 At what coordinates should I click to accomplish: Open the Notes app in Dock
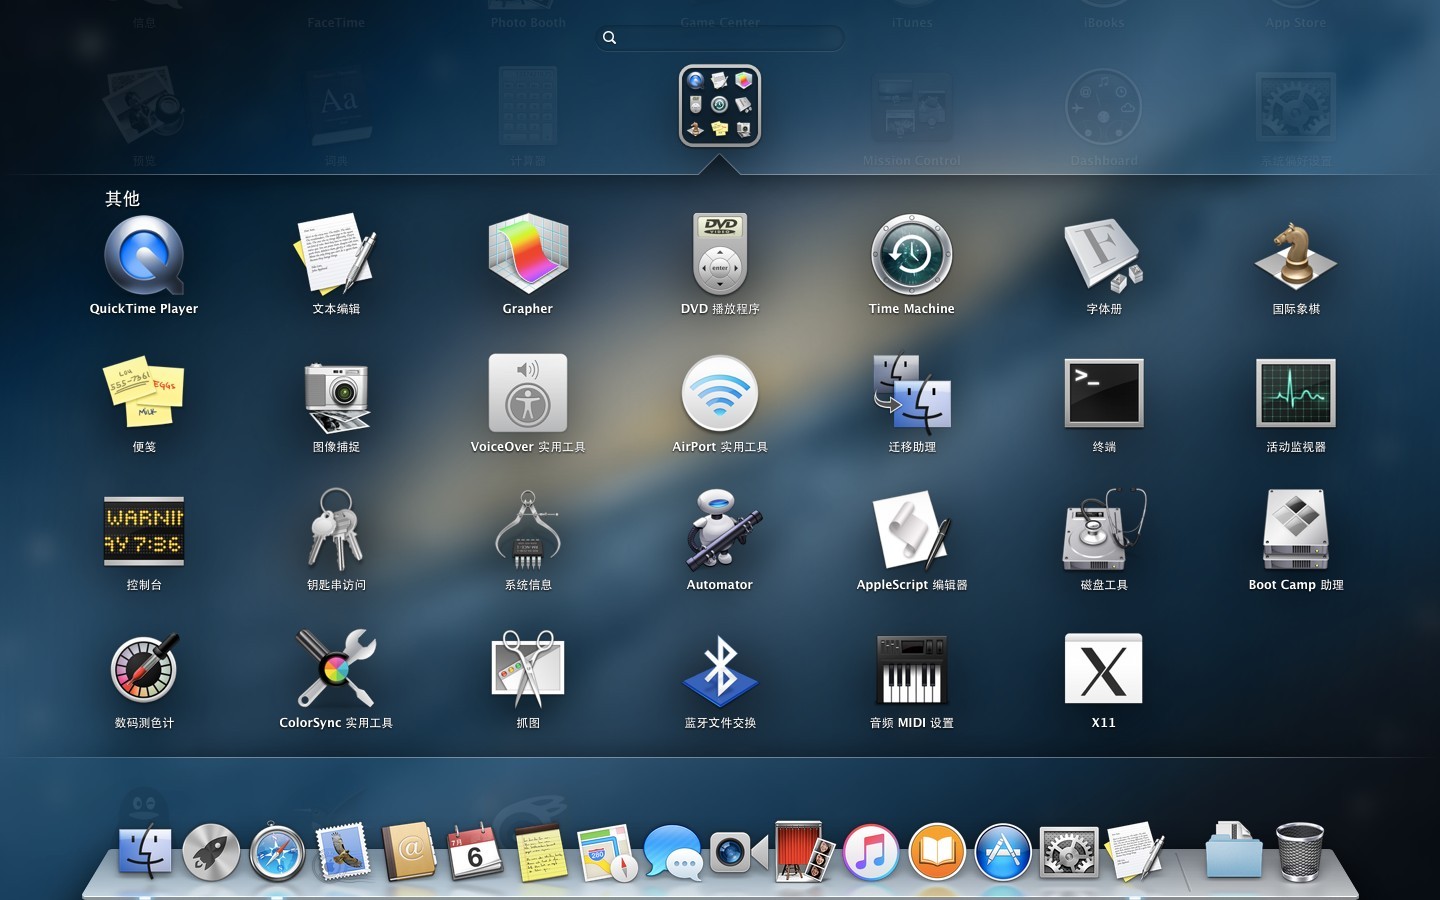tap(541, 852)
